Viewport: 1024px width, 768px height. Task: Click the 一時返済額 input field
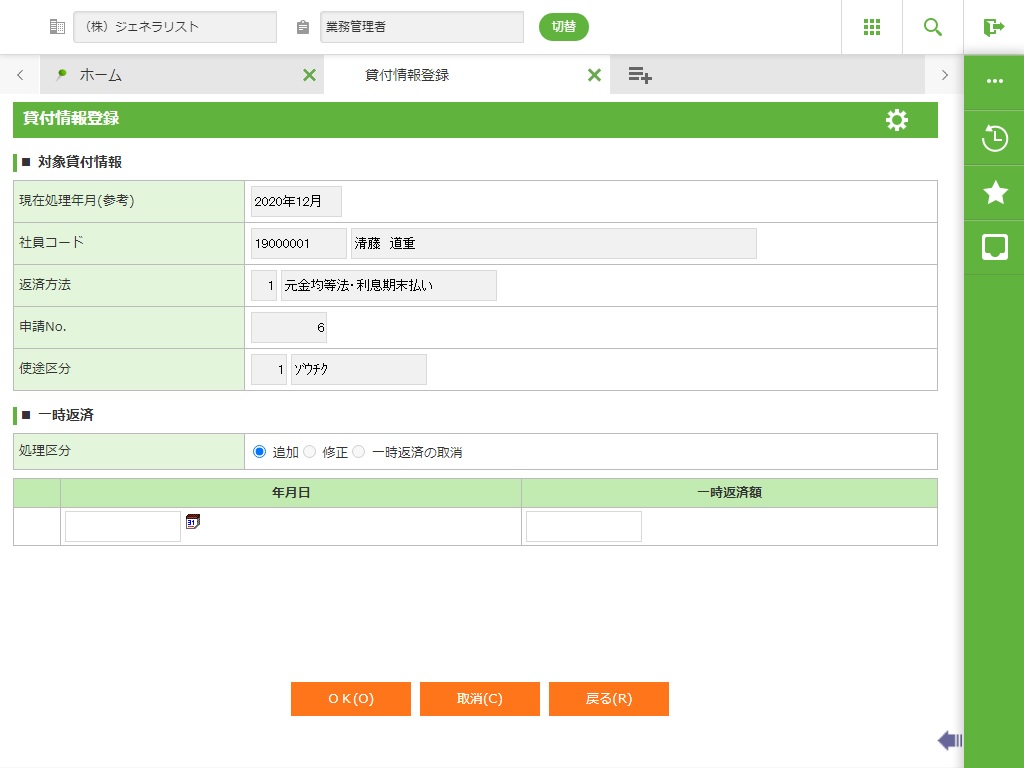[583, 527]
